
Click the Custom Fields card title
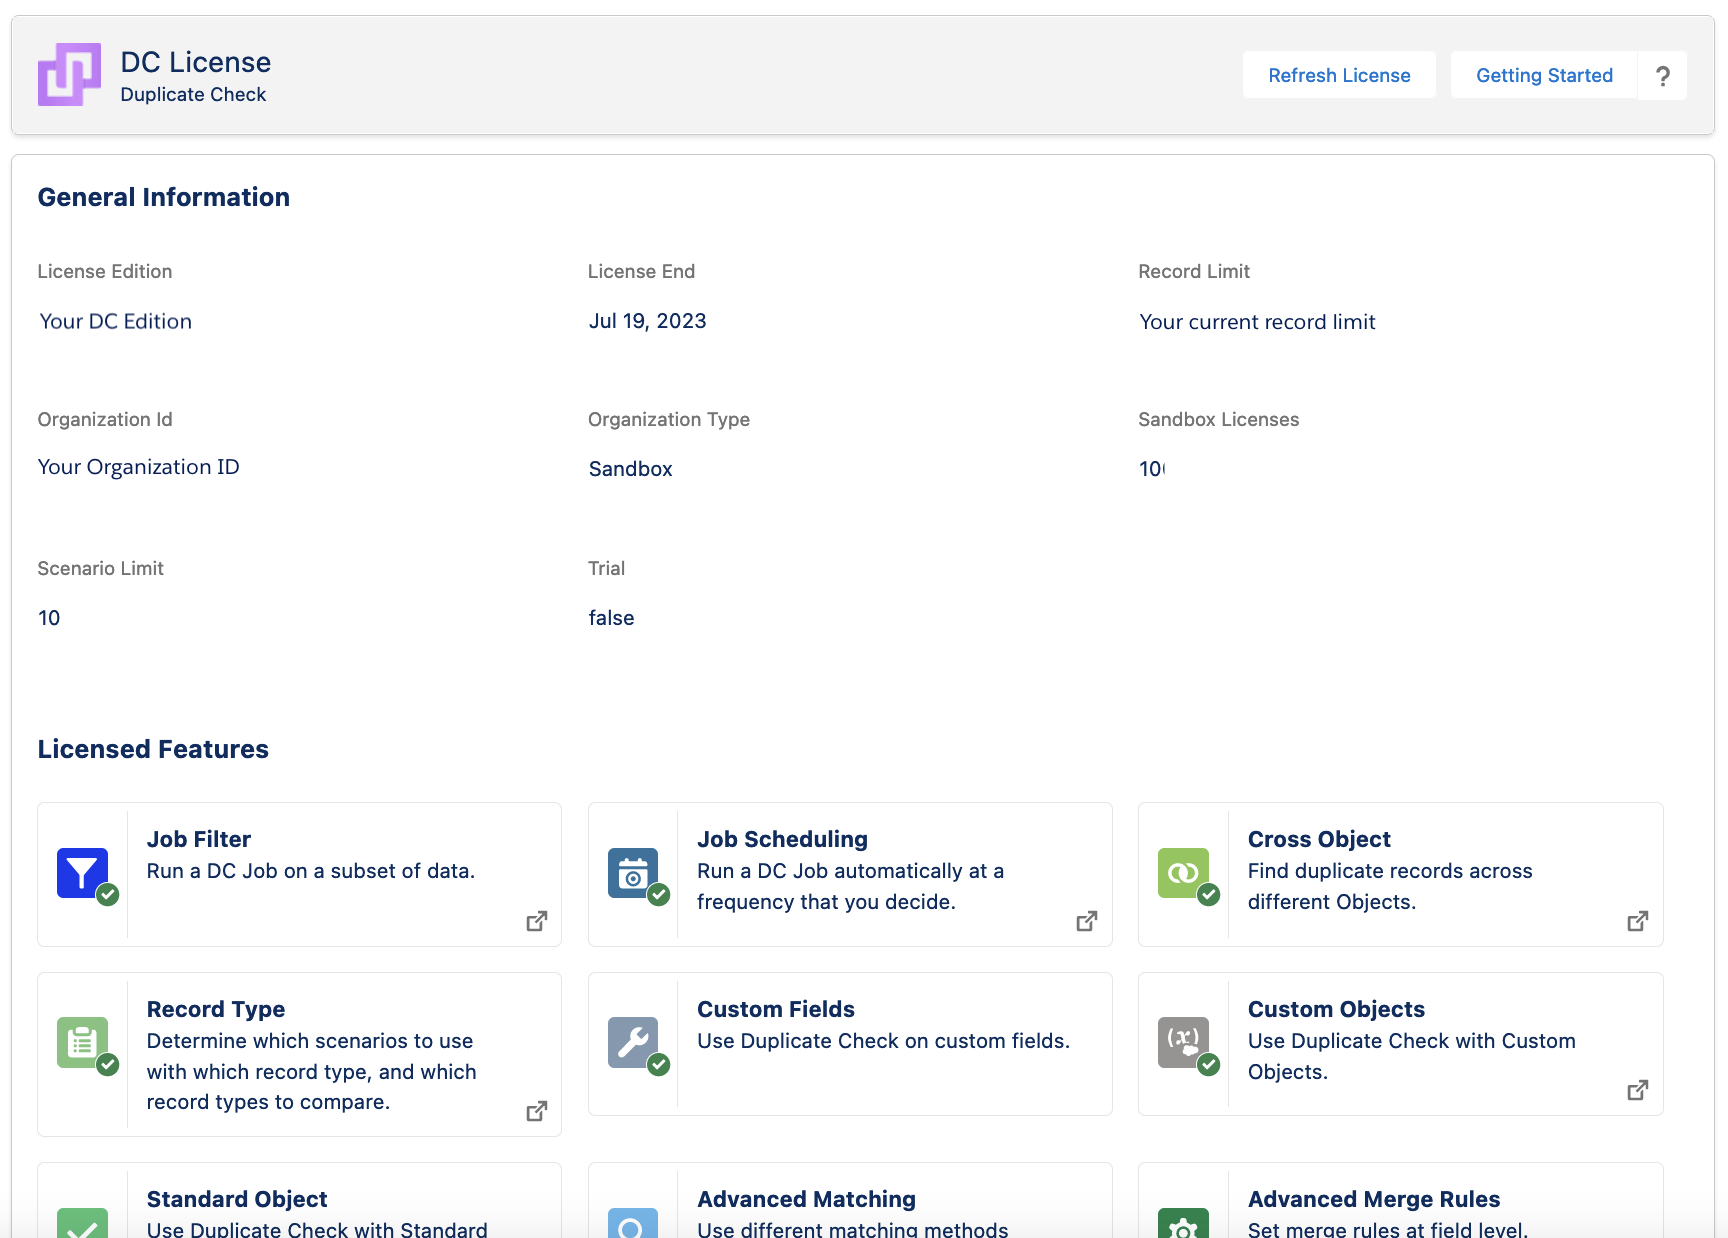(776, 1009)
